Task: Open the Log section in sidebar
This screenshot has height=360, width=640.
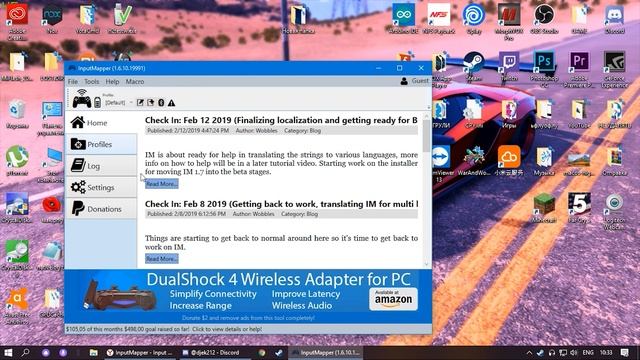Action: click(101, 166)
